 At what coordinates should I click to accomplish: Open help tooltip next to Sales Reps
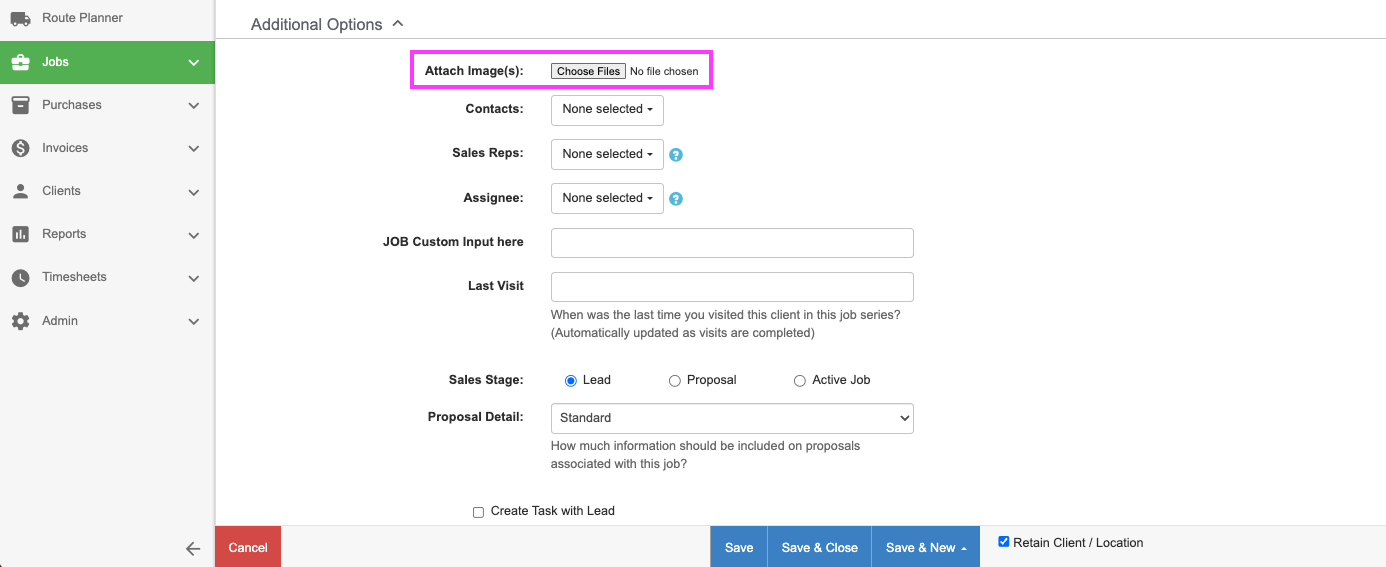(676, 155)
